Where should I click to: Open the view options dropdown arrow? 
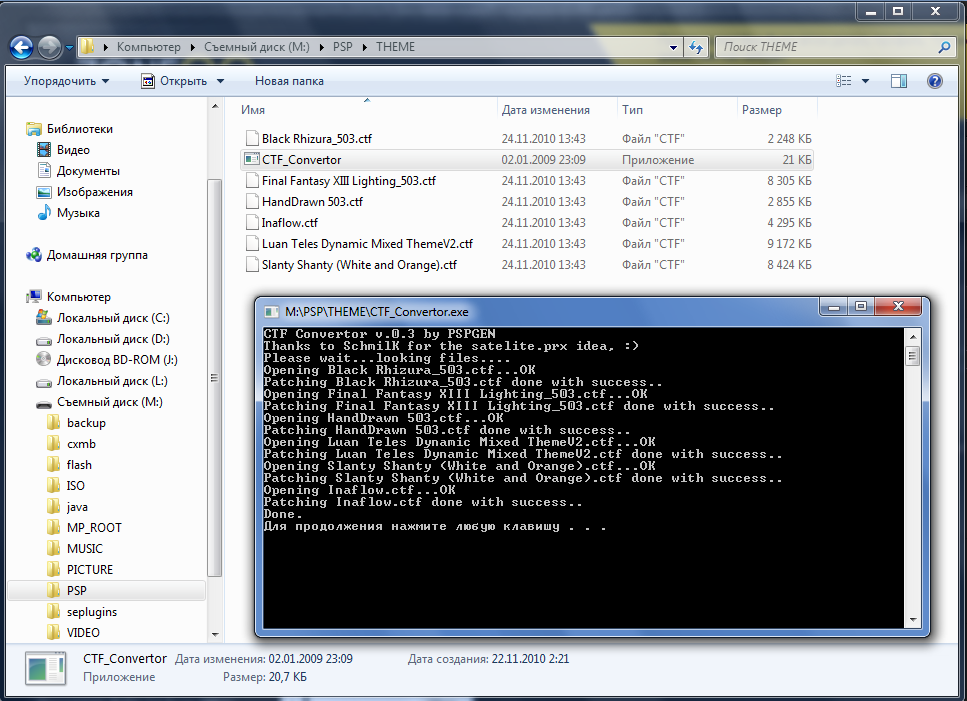tap(865, 81)
